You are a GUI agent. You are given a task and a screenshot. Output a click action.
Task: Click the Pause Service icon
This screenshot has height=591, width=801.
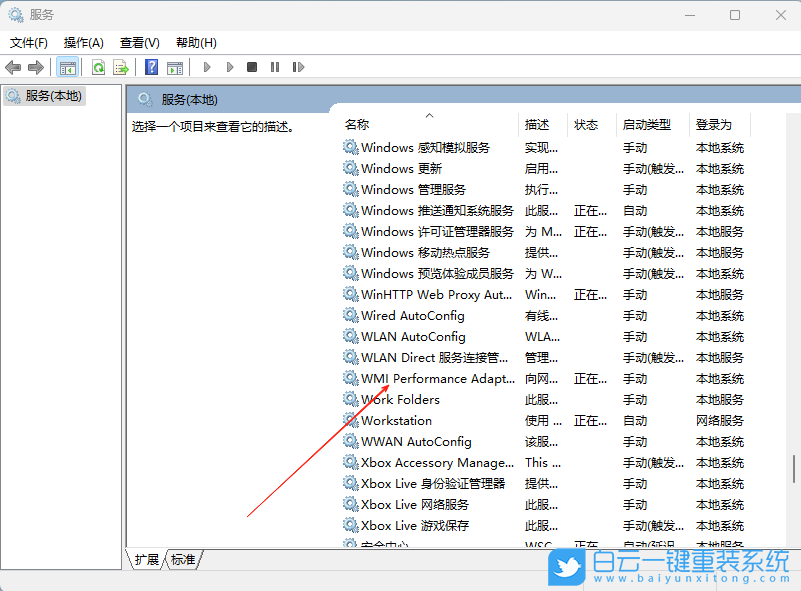(x=275, y=67)
